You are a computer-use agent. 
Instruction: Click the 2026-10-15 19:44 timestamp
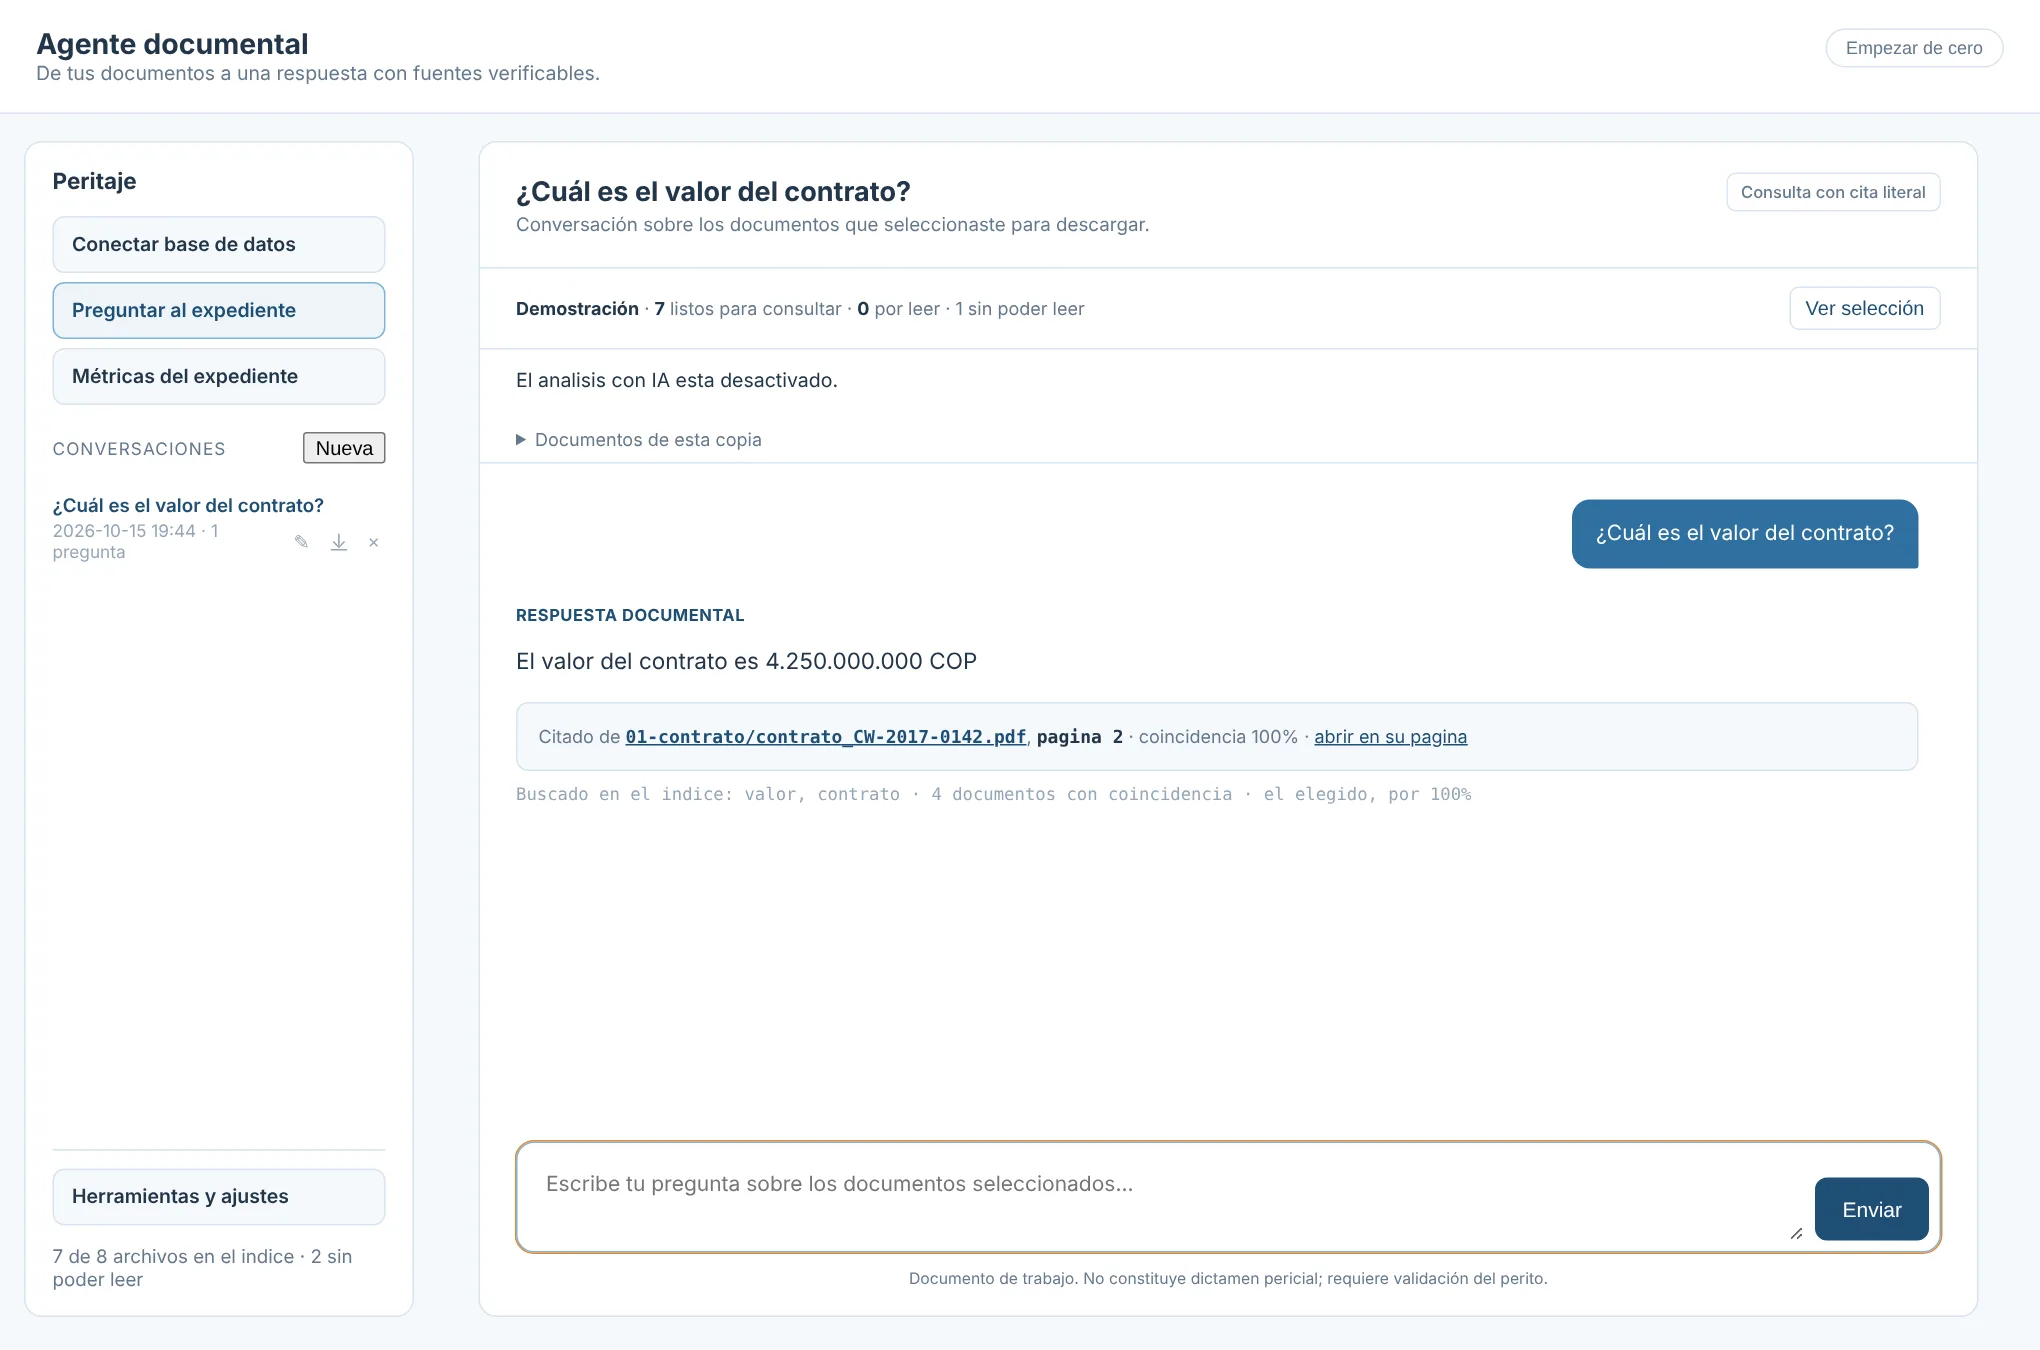point(124,531)
